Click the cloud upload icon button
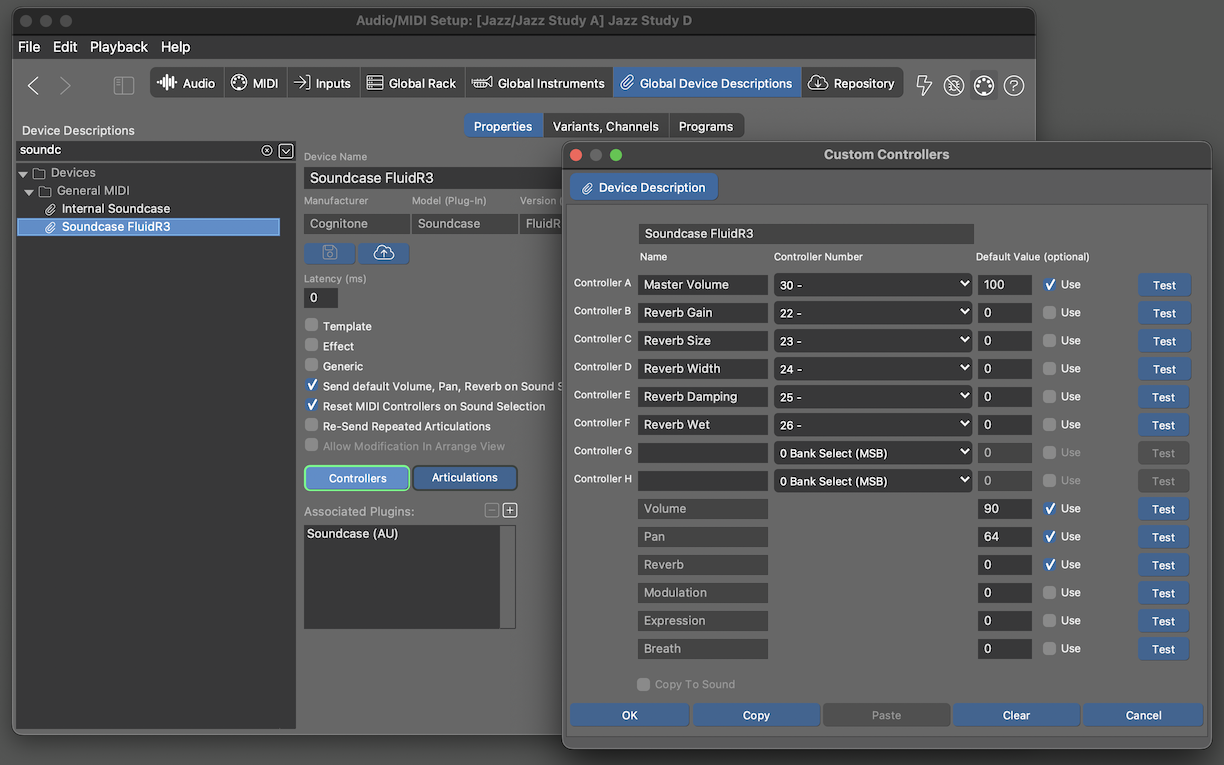 coord(384,254)
